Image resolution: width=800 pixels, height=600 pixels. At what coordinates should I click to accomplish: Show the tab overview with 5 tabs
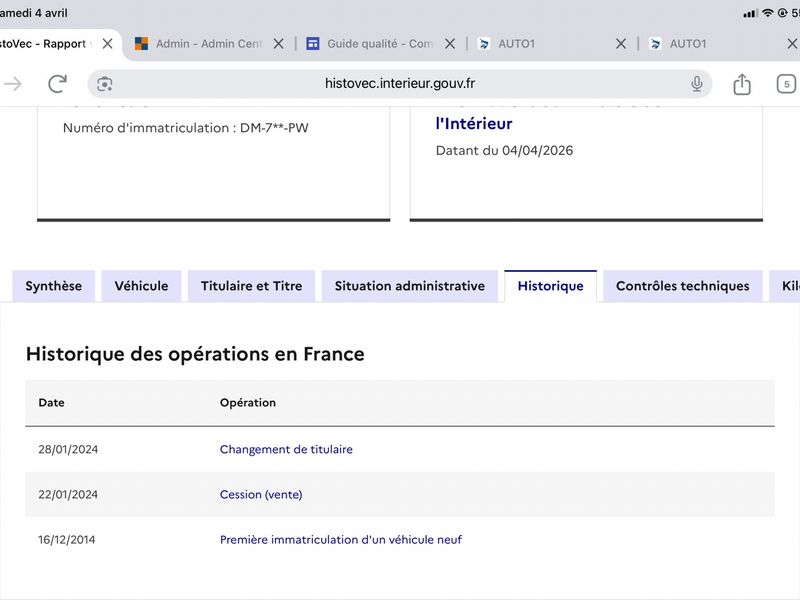coord(786,84)
